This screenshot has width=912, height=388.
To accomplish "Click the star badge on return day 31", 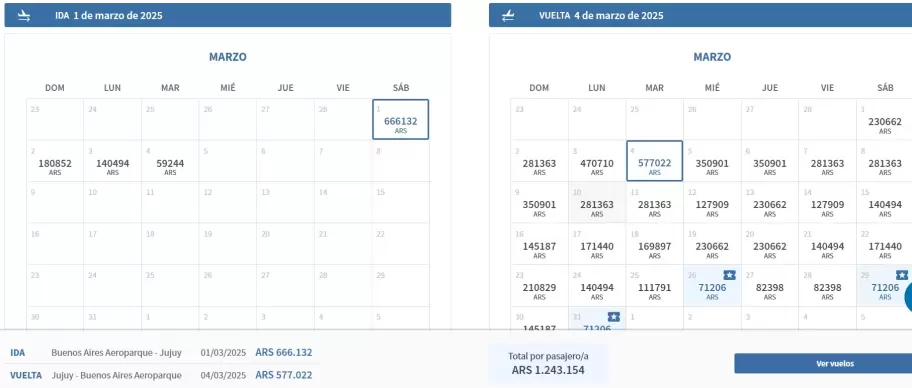I will coord(614,316).
